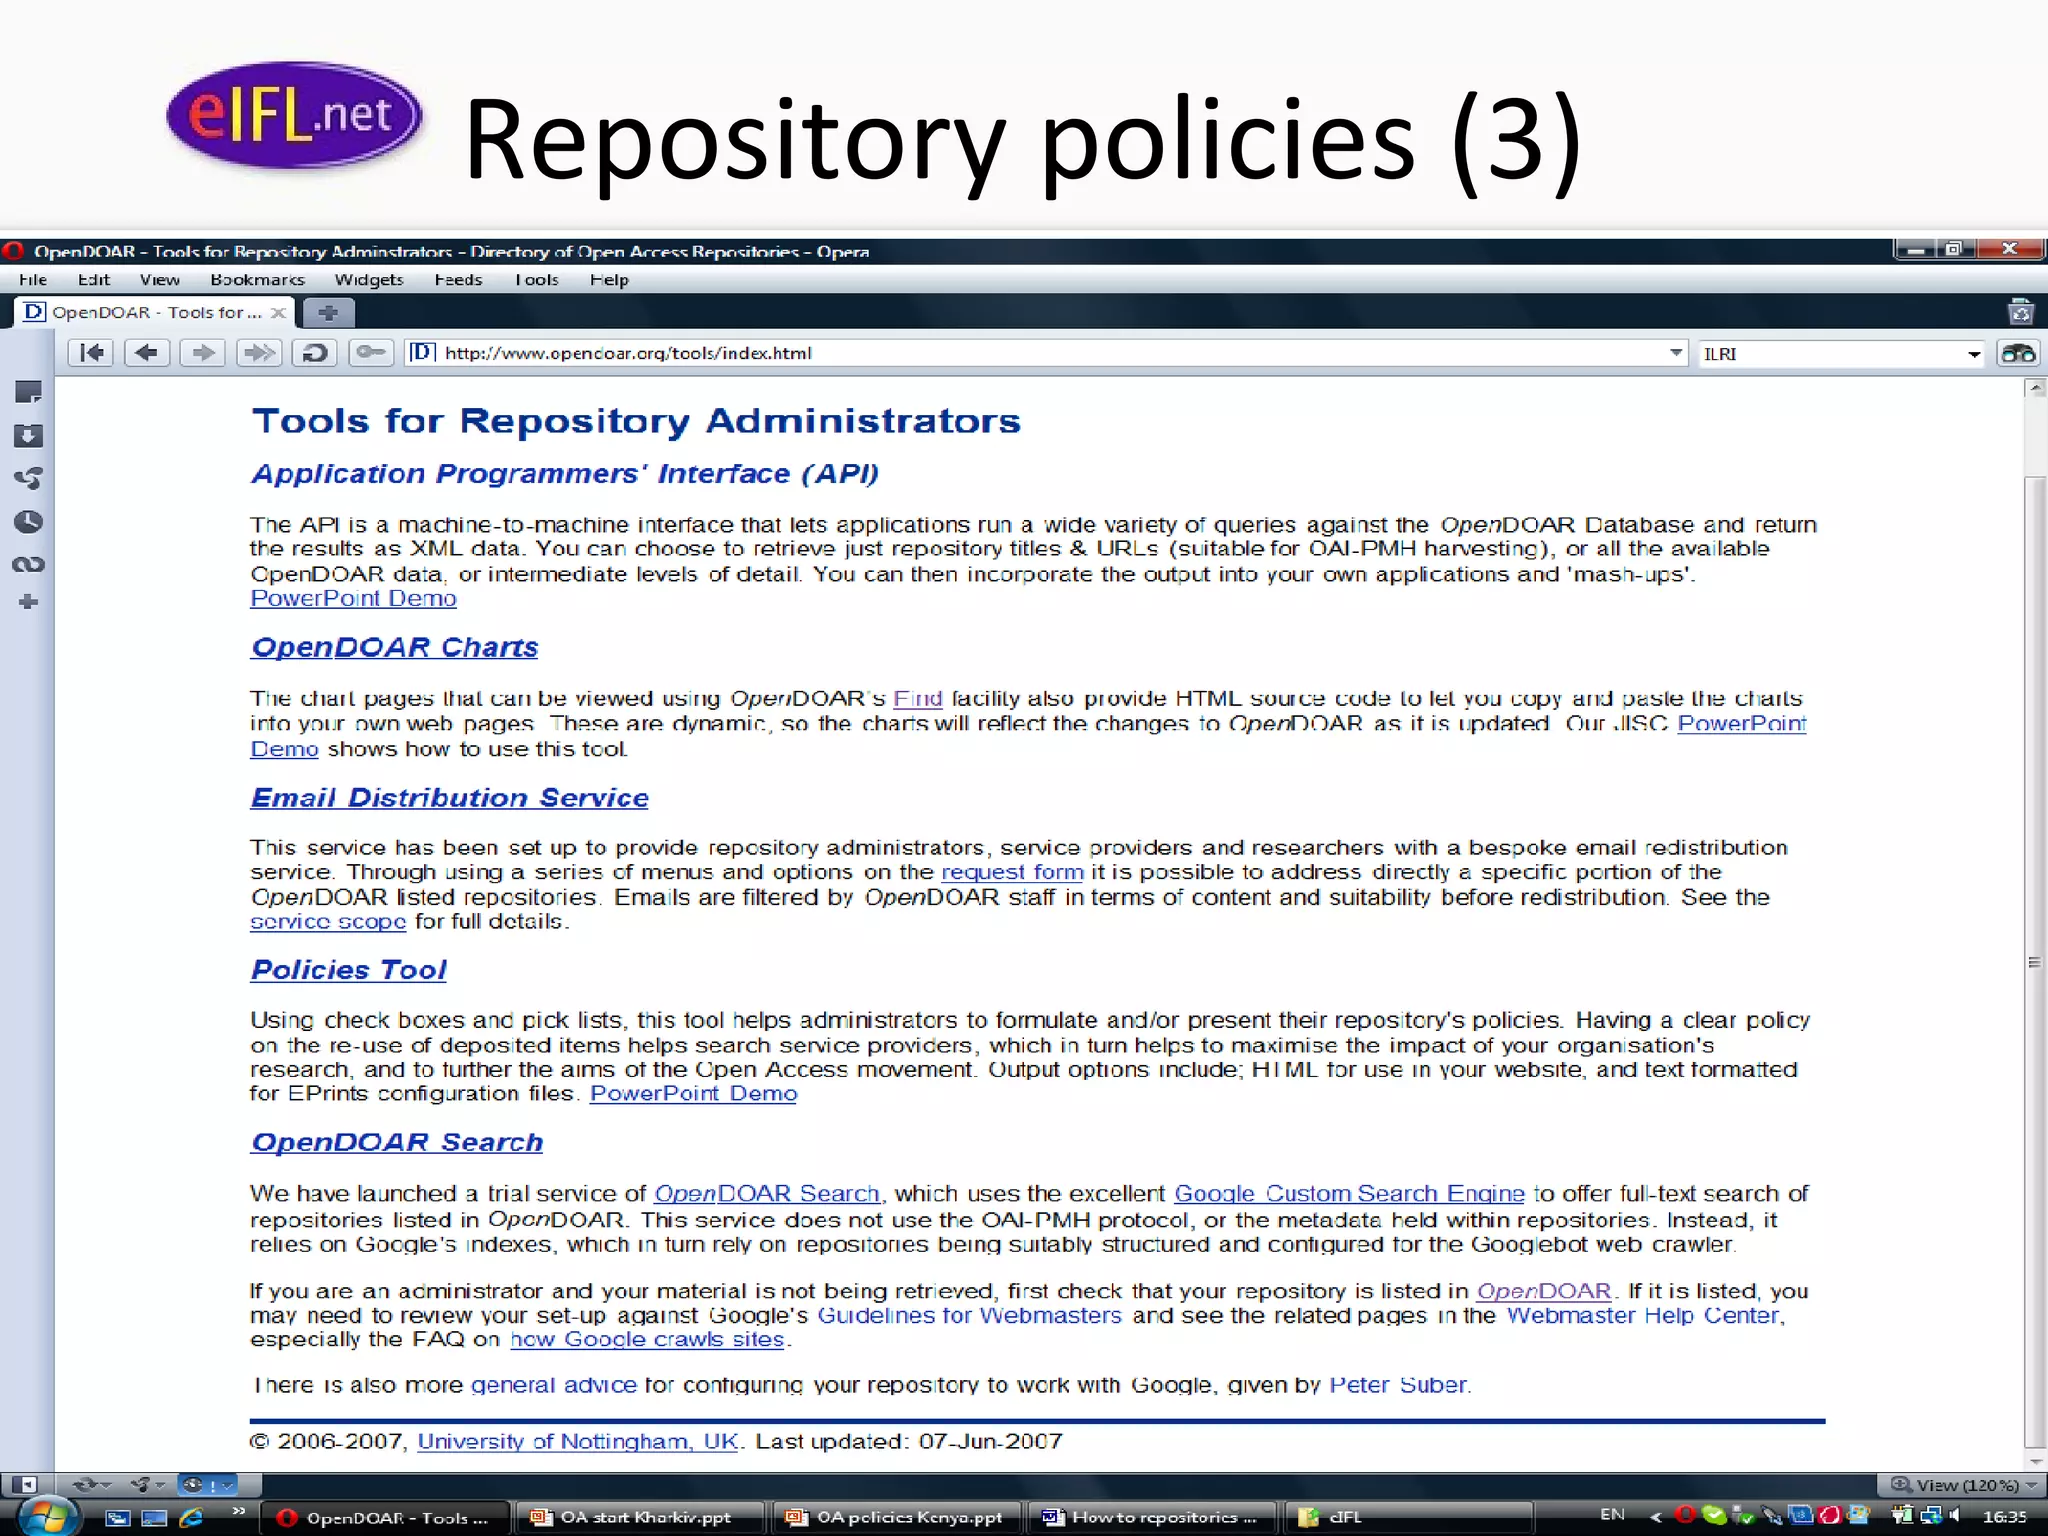Open the PowerPoint Demo link under Policies Tool

click(693, 1093)
